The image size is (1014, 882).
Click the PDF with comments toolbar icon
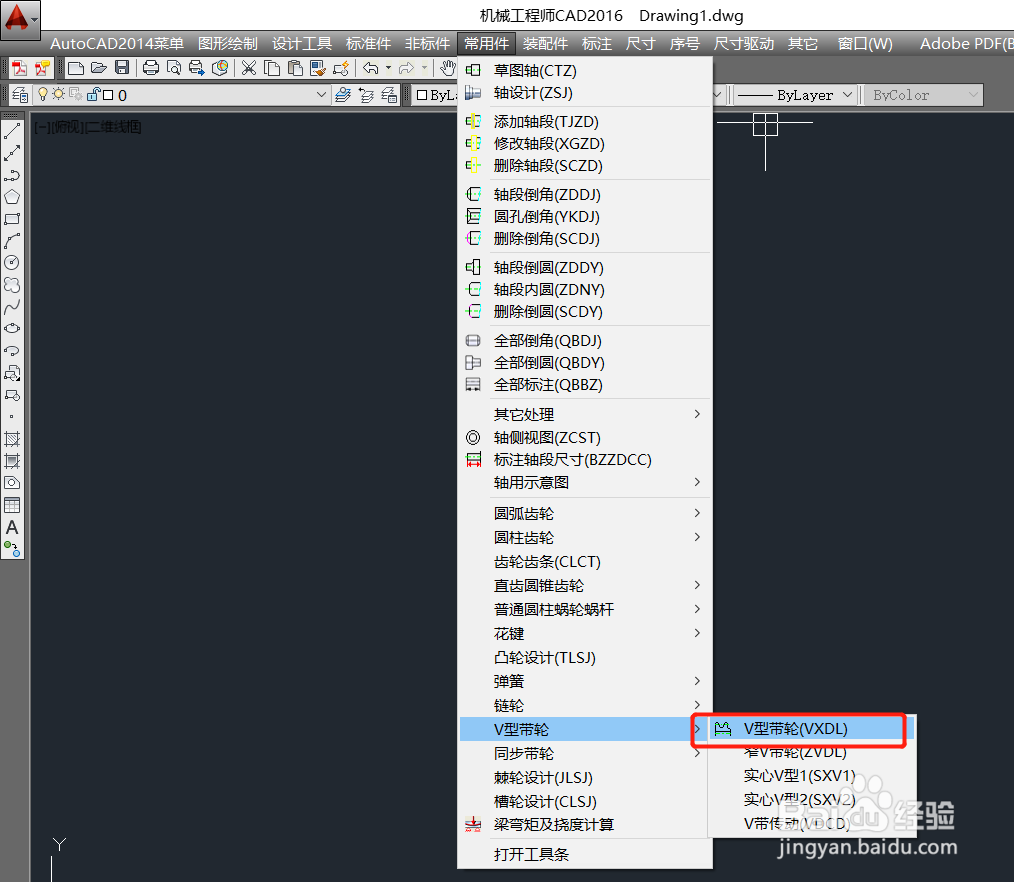pos(42,68)
